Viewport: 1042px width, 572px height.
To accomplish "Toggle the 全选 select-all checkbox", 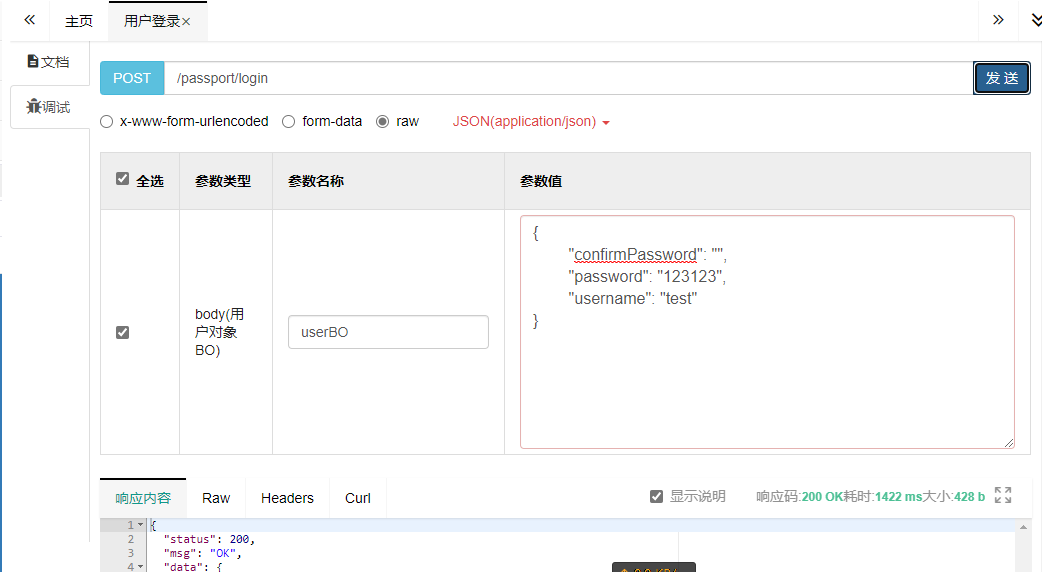I will [x=122, y=179].
